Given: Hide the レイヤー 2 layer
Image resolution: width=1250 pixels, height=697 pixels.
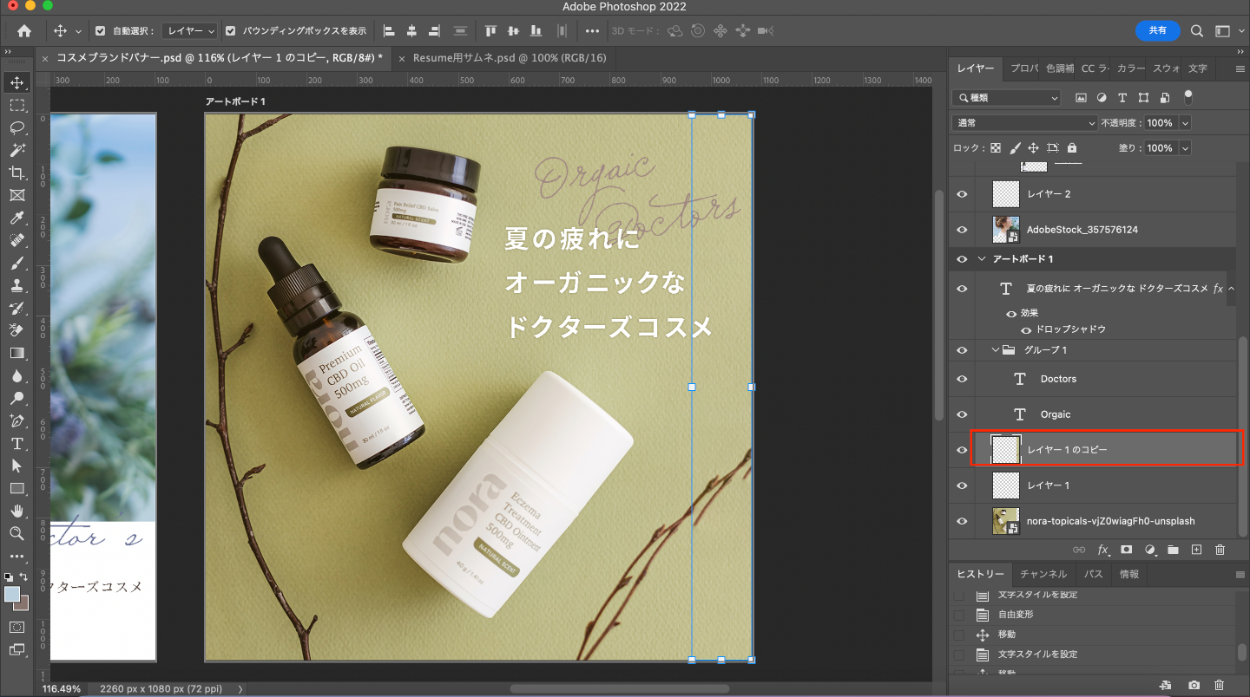Looking at the screenshot, I should click(962, 194).
